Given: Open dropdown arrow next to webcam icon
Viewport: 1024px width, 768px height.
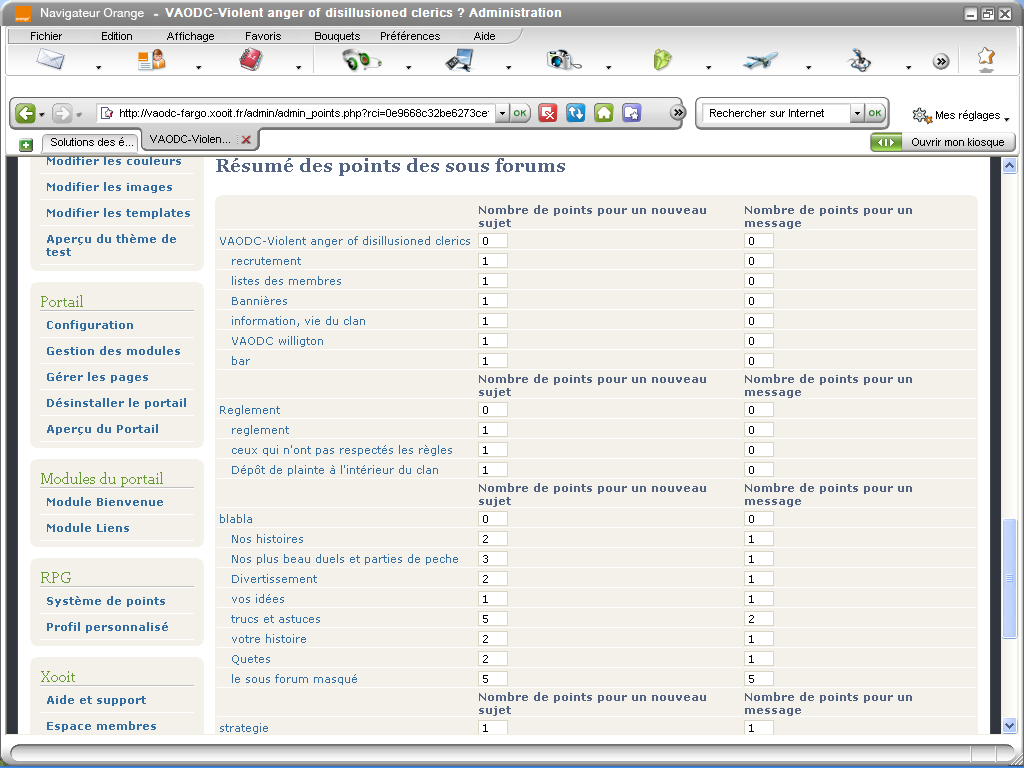Looking at the screenshot, I should [x=408, y=67].
